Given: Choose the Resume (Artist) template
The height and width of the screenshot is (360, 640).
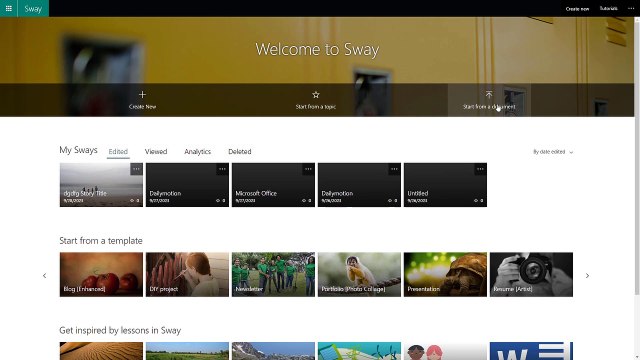Looking at the screenshot, I should click(x=531, y=274).
